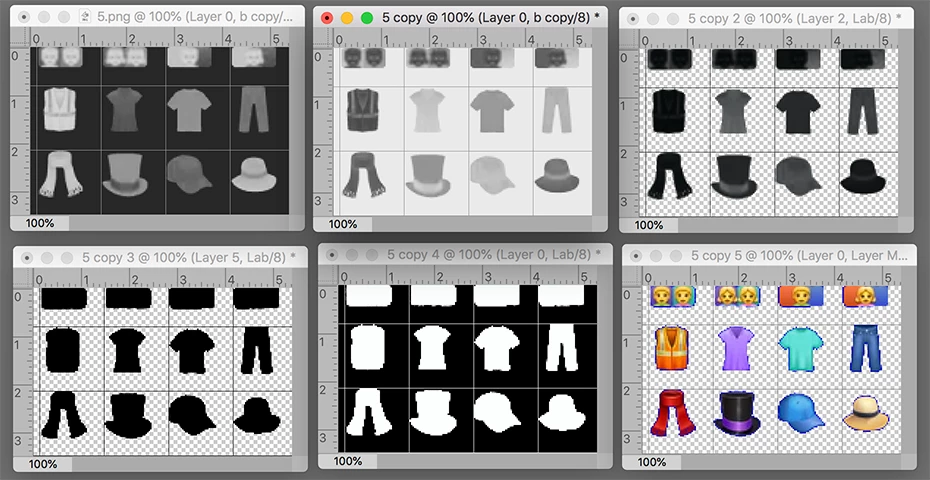
Task: Click the blue baseball cap in 5 copy 5
Action: pyautogui.click(x=801, y=413)
